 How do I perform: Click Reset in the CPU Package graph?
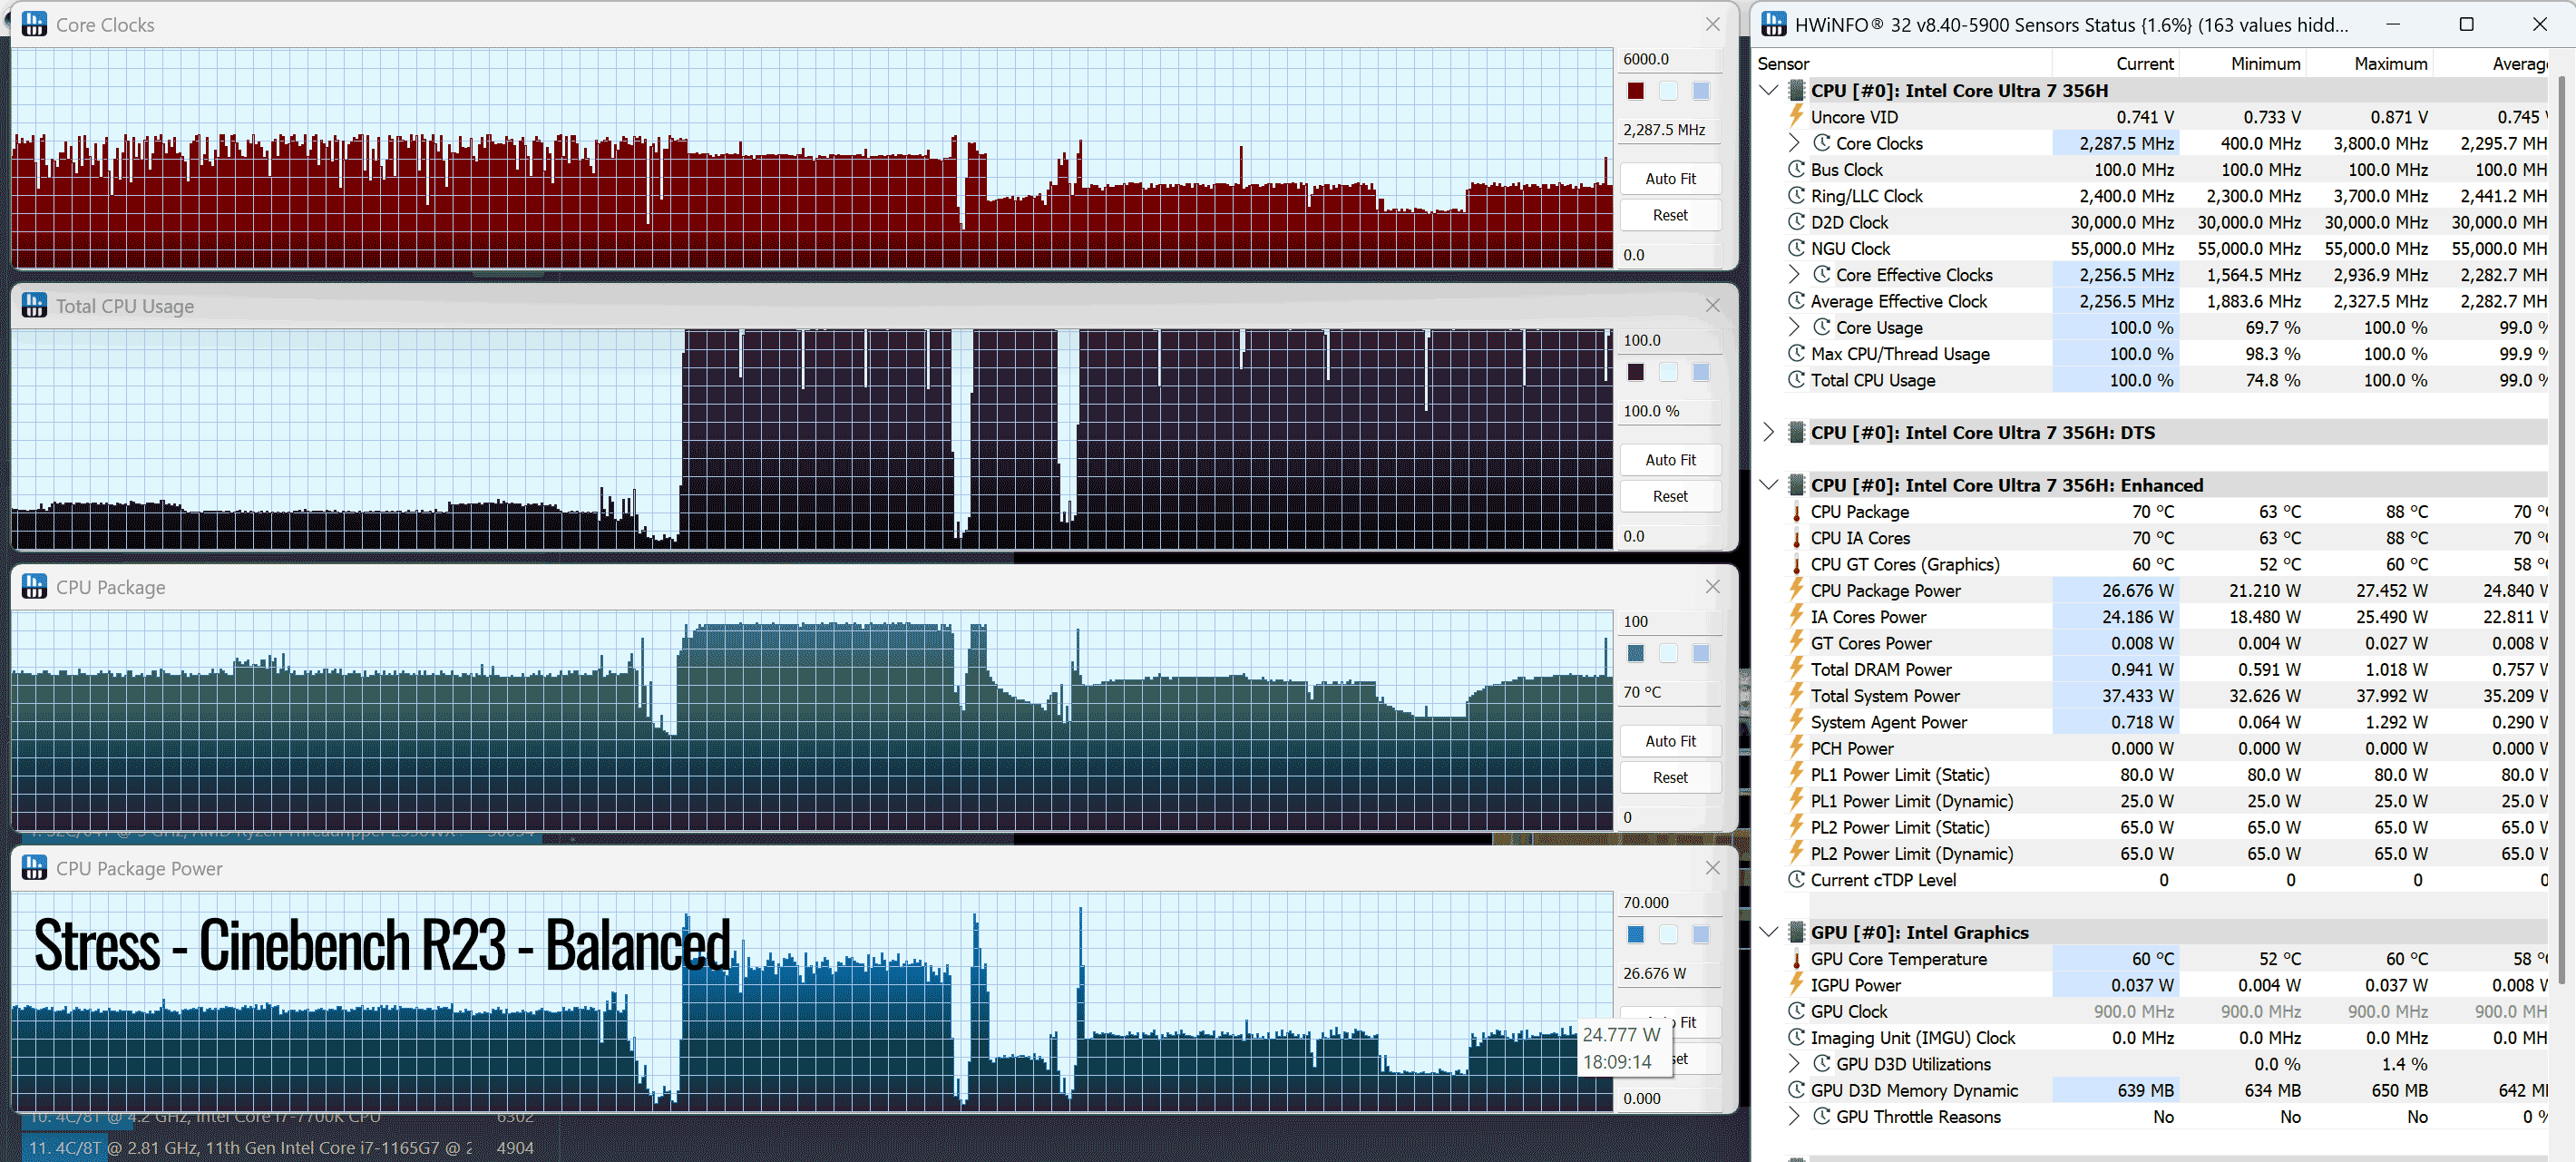tap(1670, 778)
